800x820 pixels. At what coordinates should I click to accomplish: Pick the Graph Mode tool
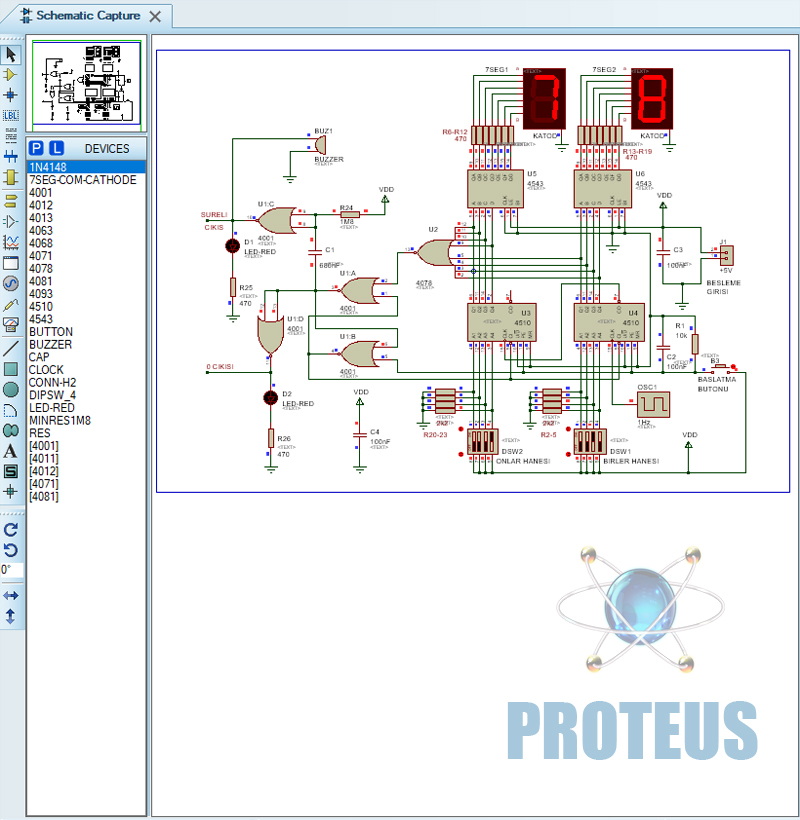point(11,242)
